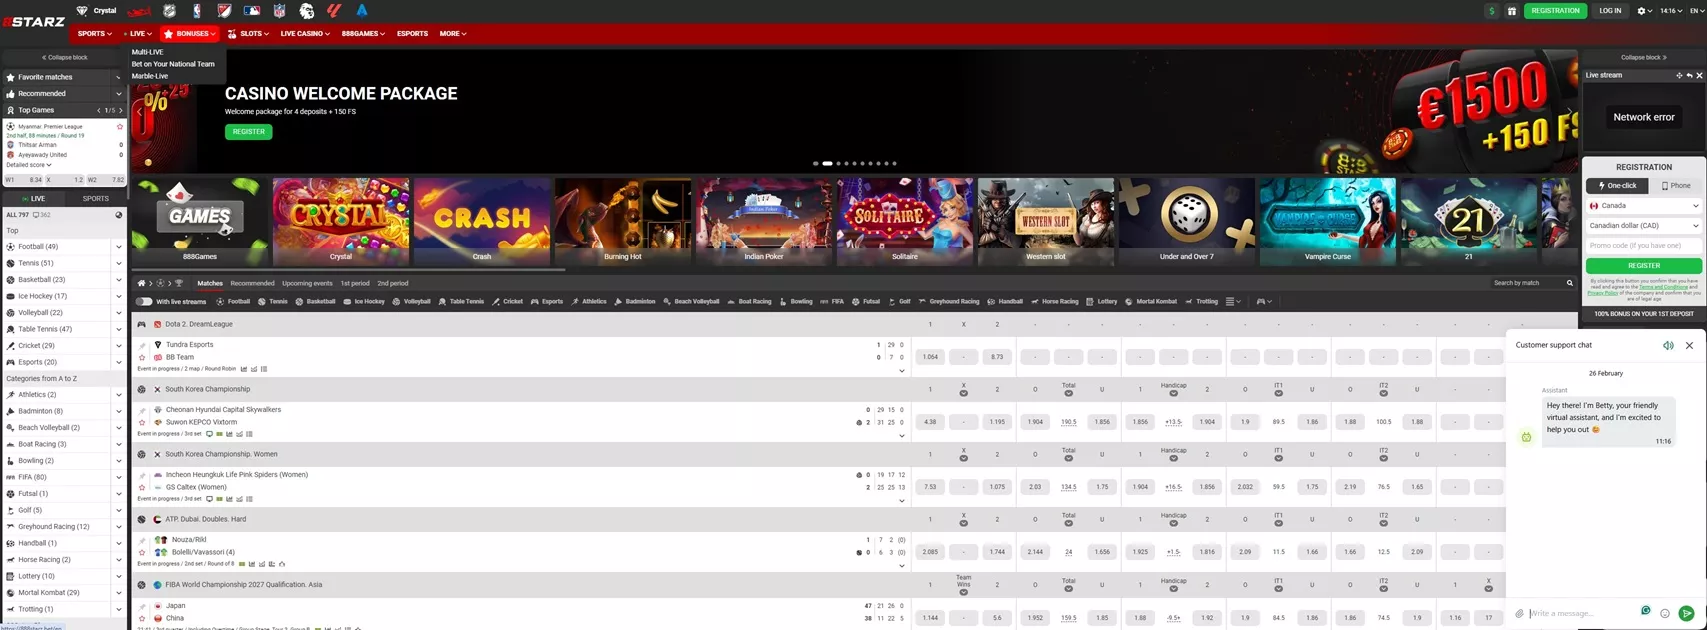Move the Live stream panel icon

(1679, 75)
